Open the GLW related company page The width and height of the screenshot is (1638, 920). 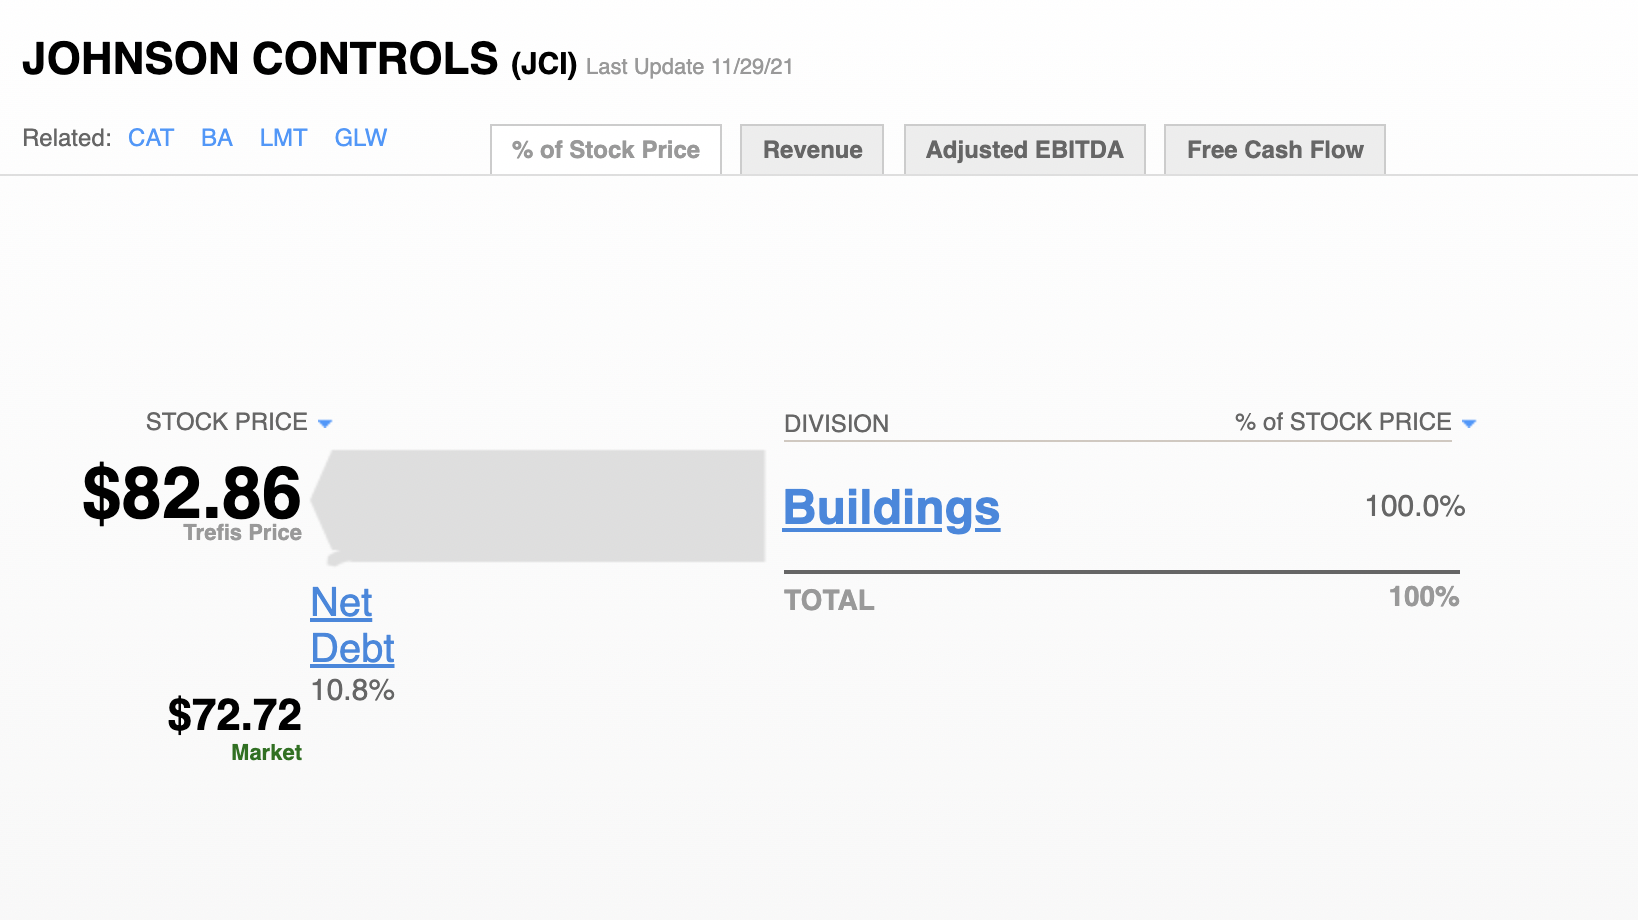tap(360, 138)
